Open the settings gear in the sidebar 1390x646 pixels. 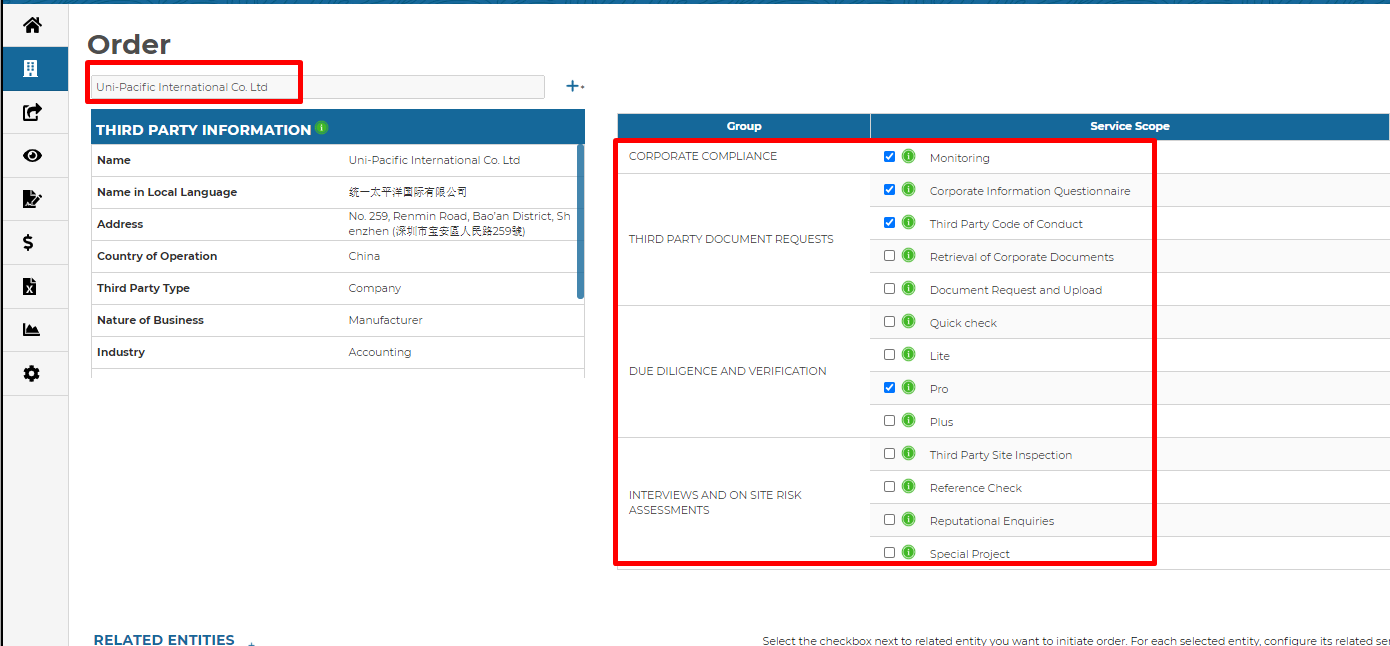click(32, 374)
